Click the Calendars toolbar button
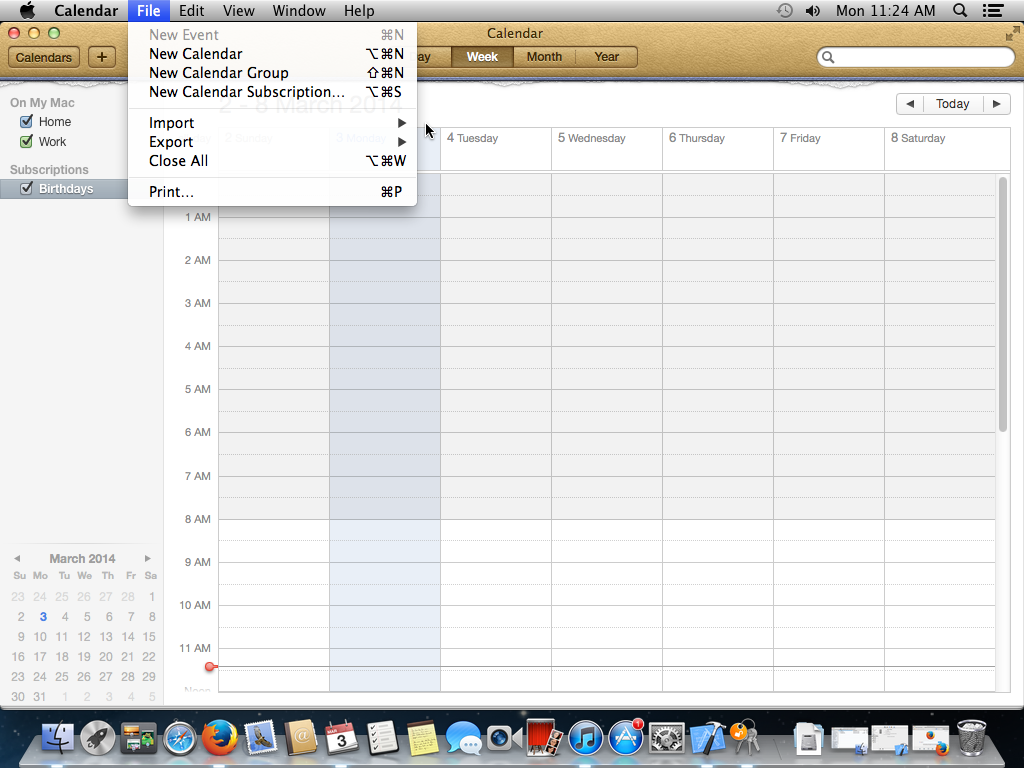This screenshot has height=768, width=1024. 44,57
